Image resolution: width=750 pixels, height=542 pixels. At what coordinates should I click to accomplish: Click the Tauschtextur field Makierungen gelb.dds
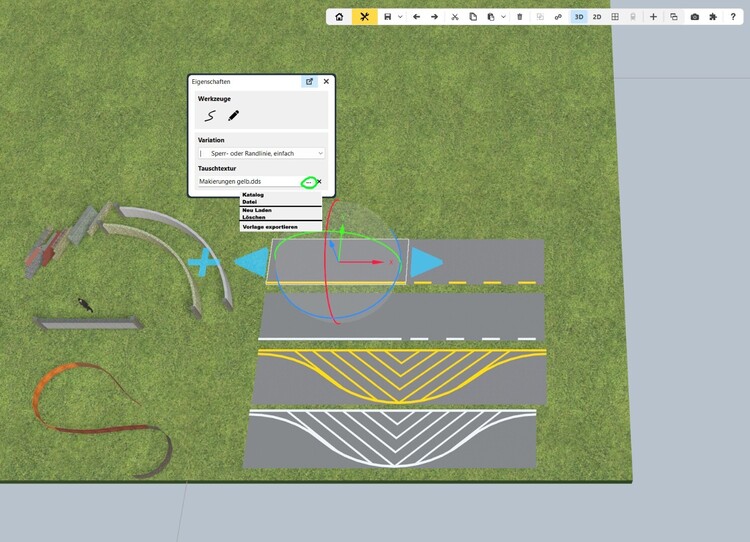(x=249, y=182)
